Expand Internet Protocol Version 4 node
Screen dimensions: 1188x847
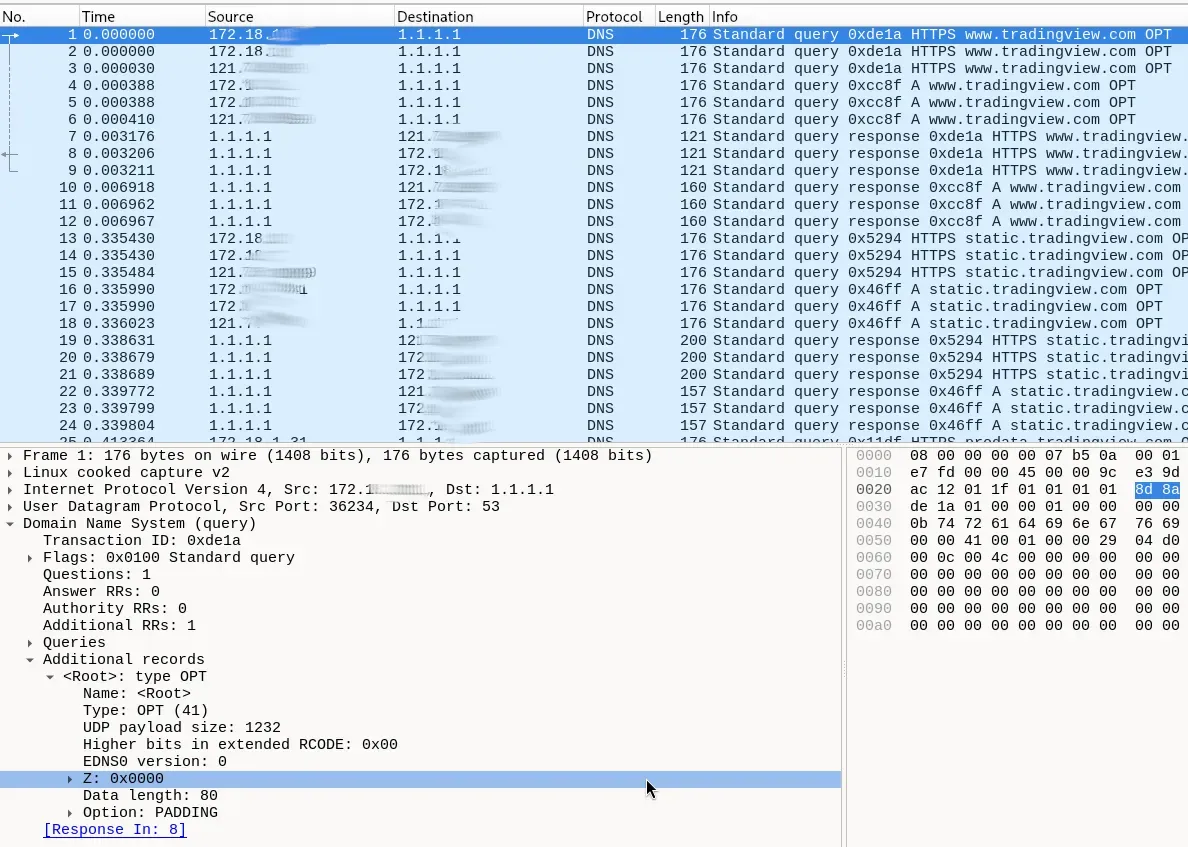(10, 489)
